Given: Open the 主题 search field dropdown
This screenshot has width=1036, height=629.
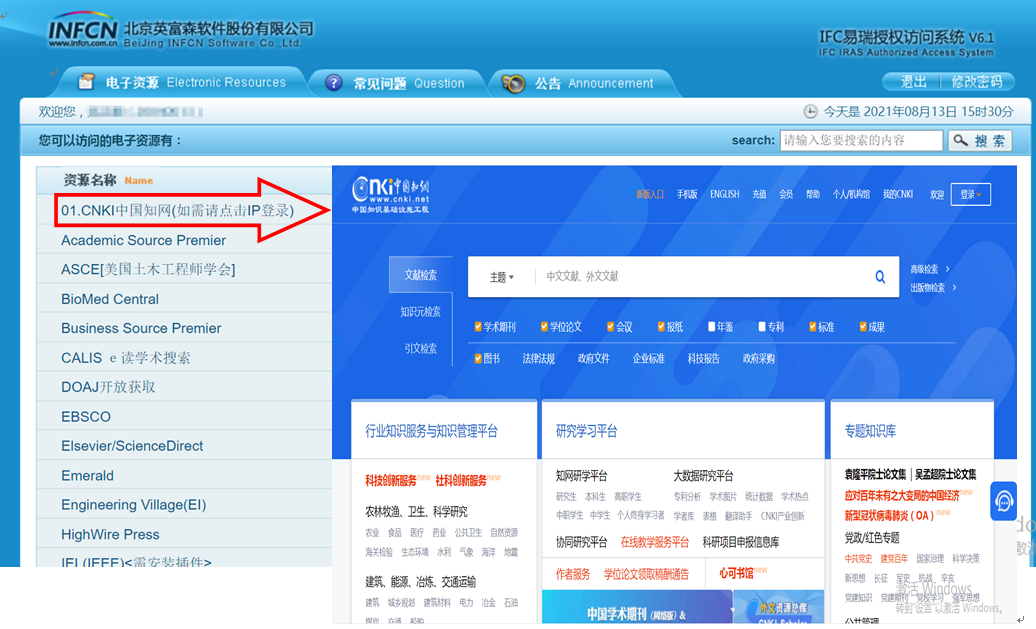Looking at the screenshot, I should (501, 277).
